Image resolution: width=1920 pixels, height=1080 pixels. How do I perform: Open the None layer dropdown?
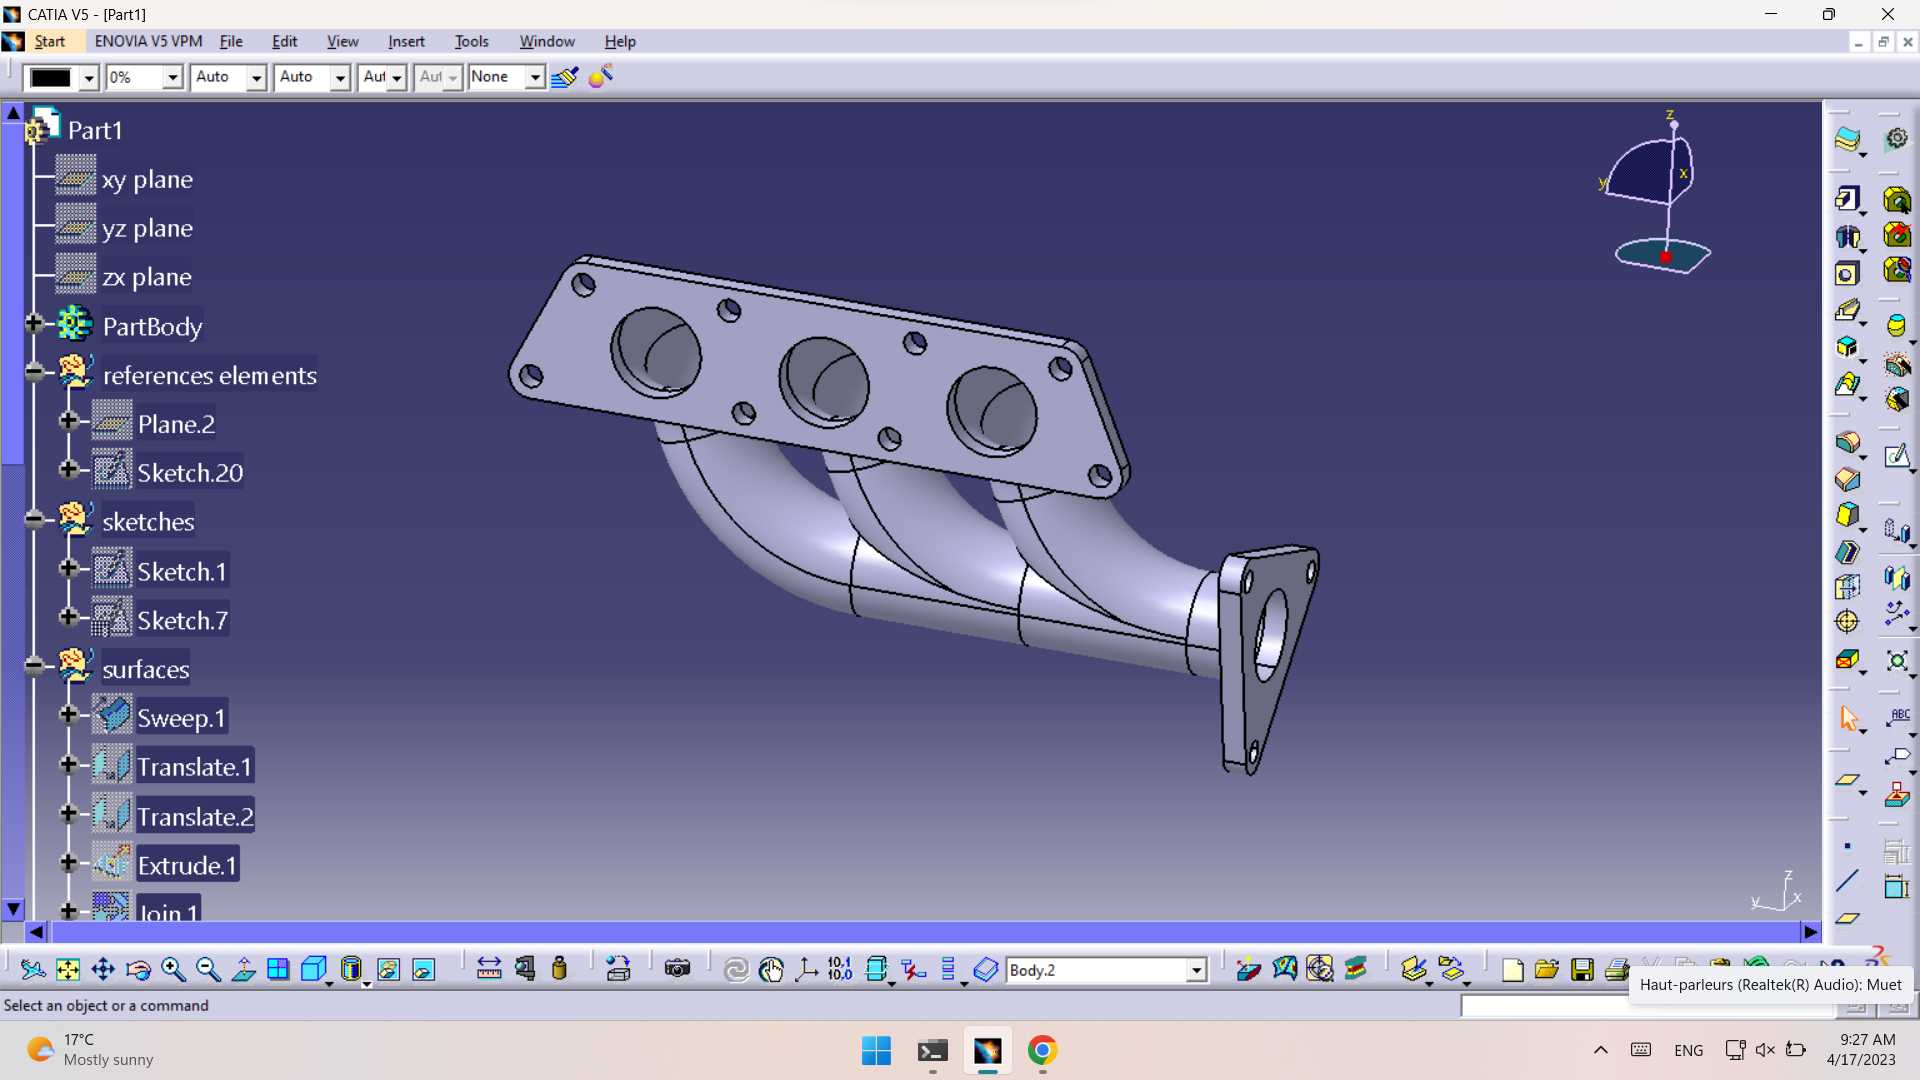[x=535, y=78]
